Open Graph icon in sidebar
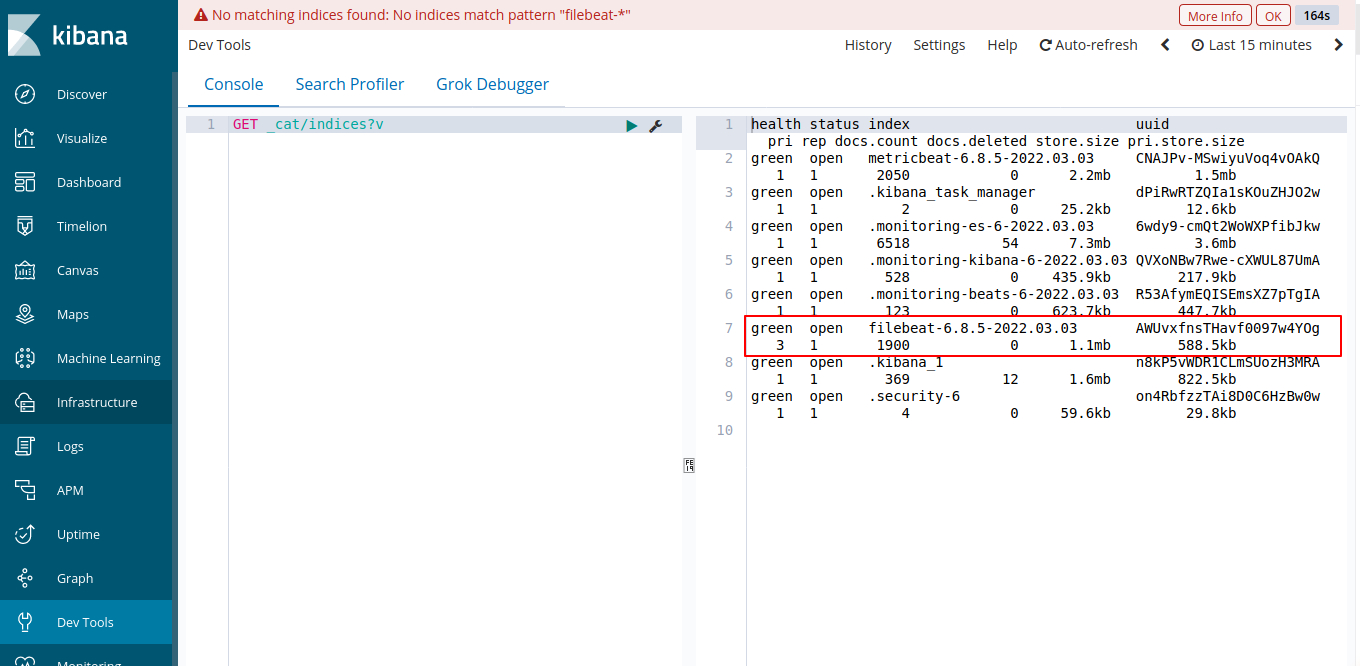1360x666 pixels. point(26,578)
